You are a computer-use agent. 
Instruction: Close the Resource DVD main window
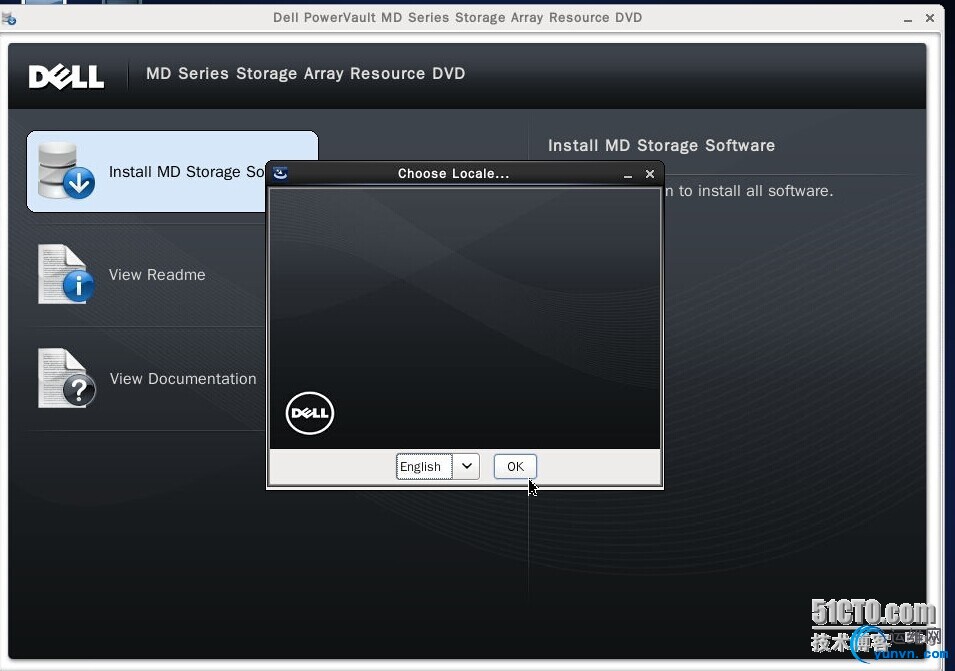tap(930, 18)
